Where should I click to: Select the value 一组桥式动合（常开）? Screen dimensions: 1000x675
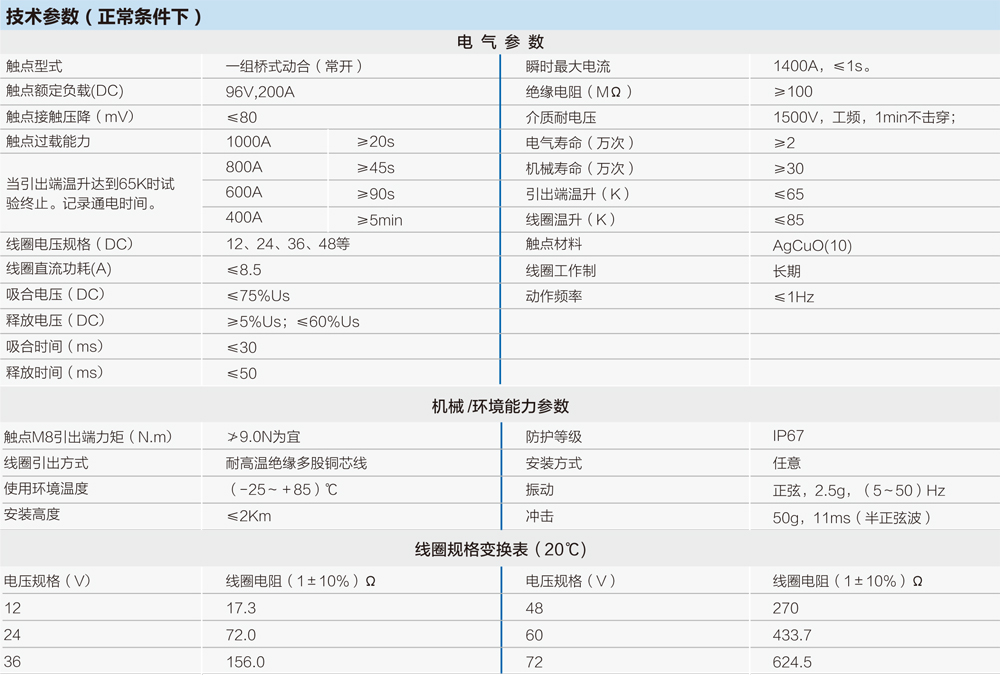(297, 66)
